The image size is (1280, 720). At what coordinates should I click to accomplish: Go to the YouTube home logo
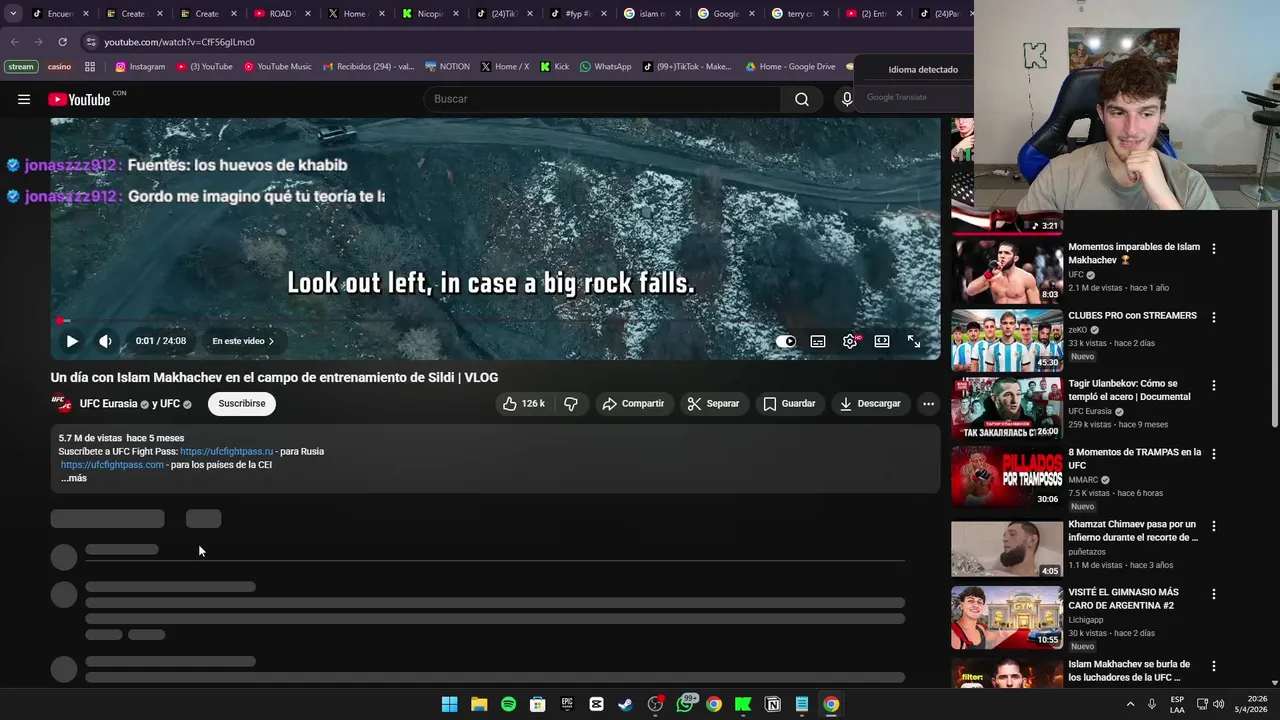click(79, 99)
